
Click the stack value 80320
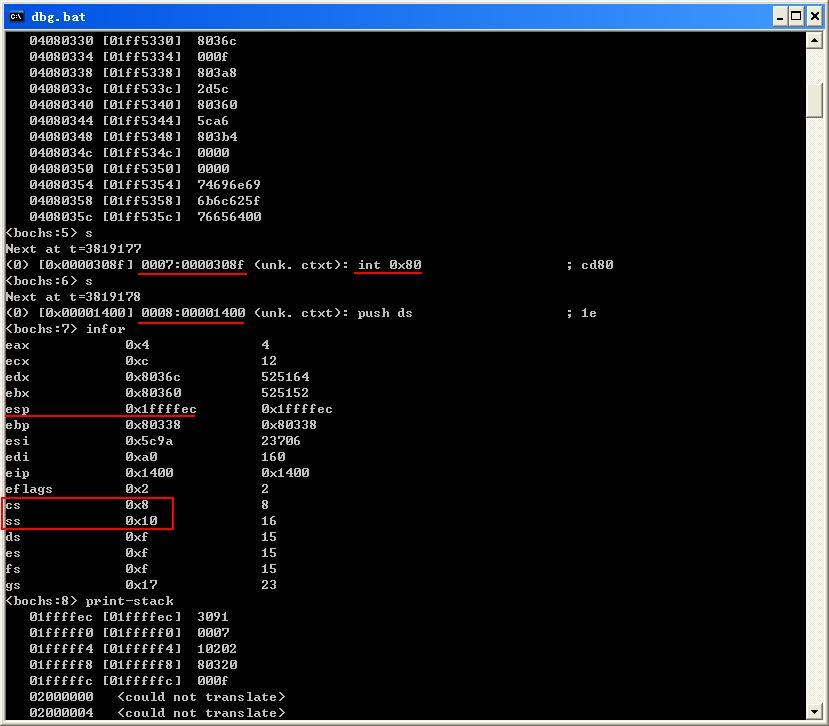(217, 665)
